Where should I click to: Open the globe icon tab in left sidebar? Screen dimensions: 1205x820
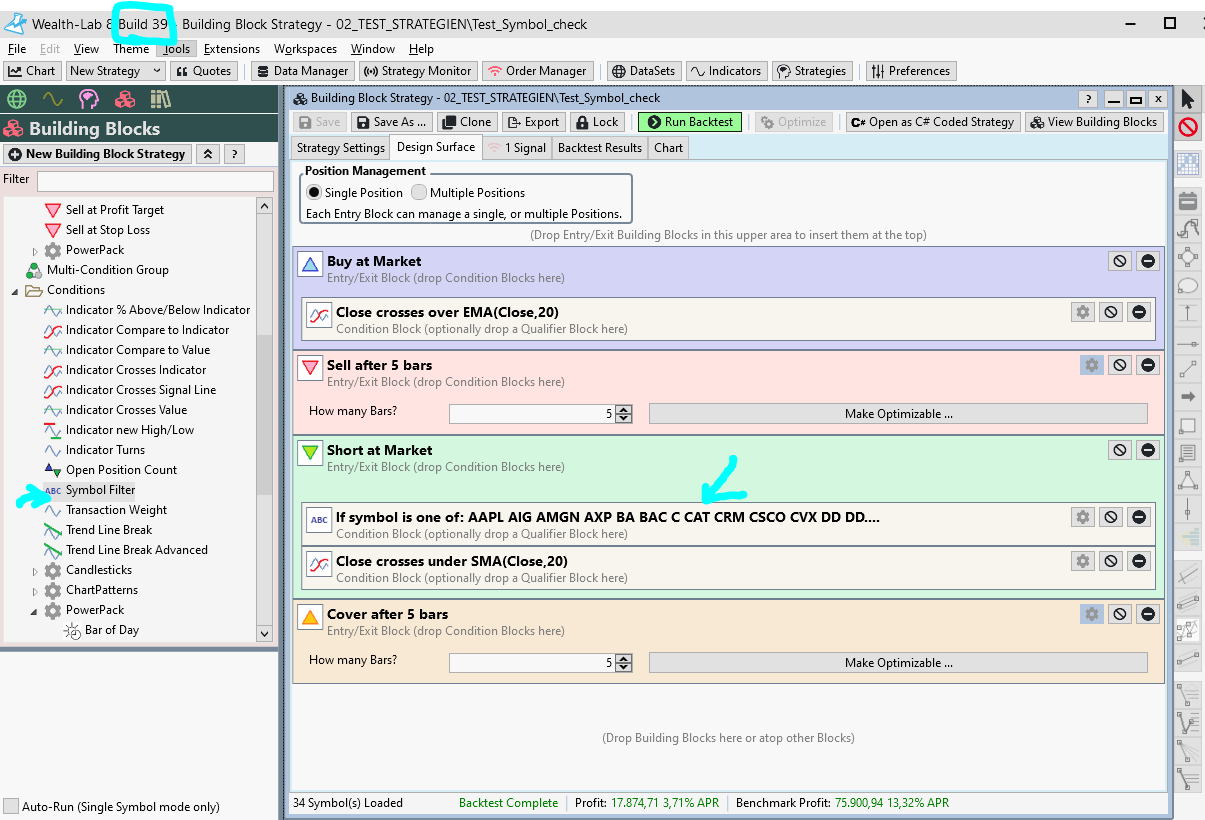[16, 99]
